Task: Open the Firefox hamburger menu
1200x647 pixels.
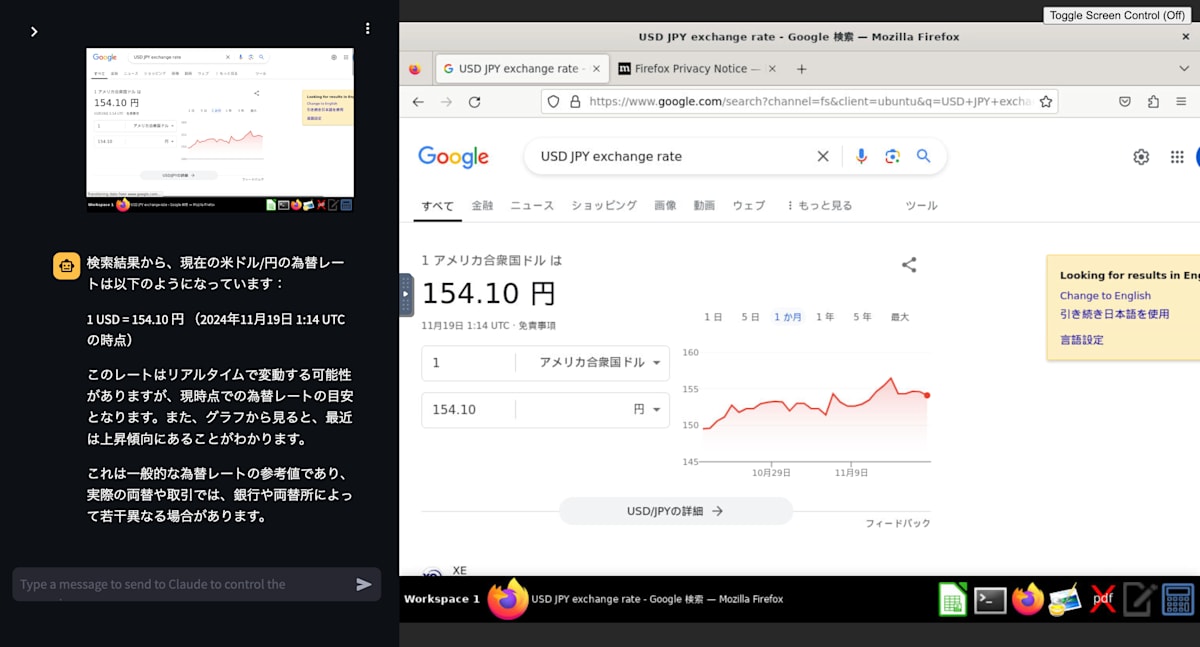Action: pyautogui.click(x=1182, y=102)
